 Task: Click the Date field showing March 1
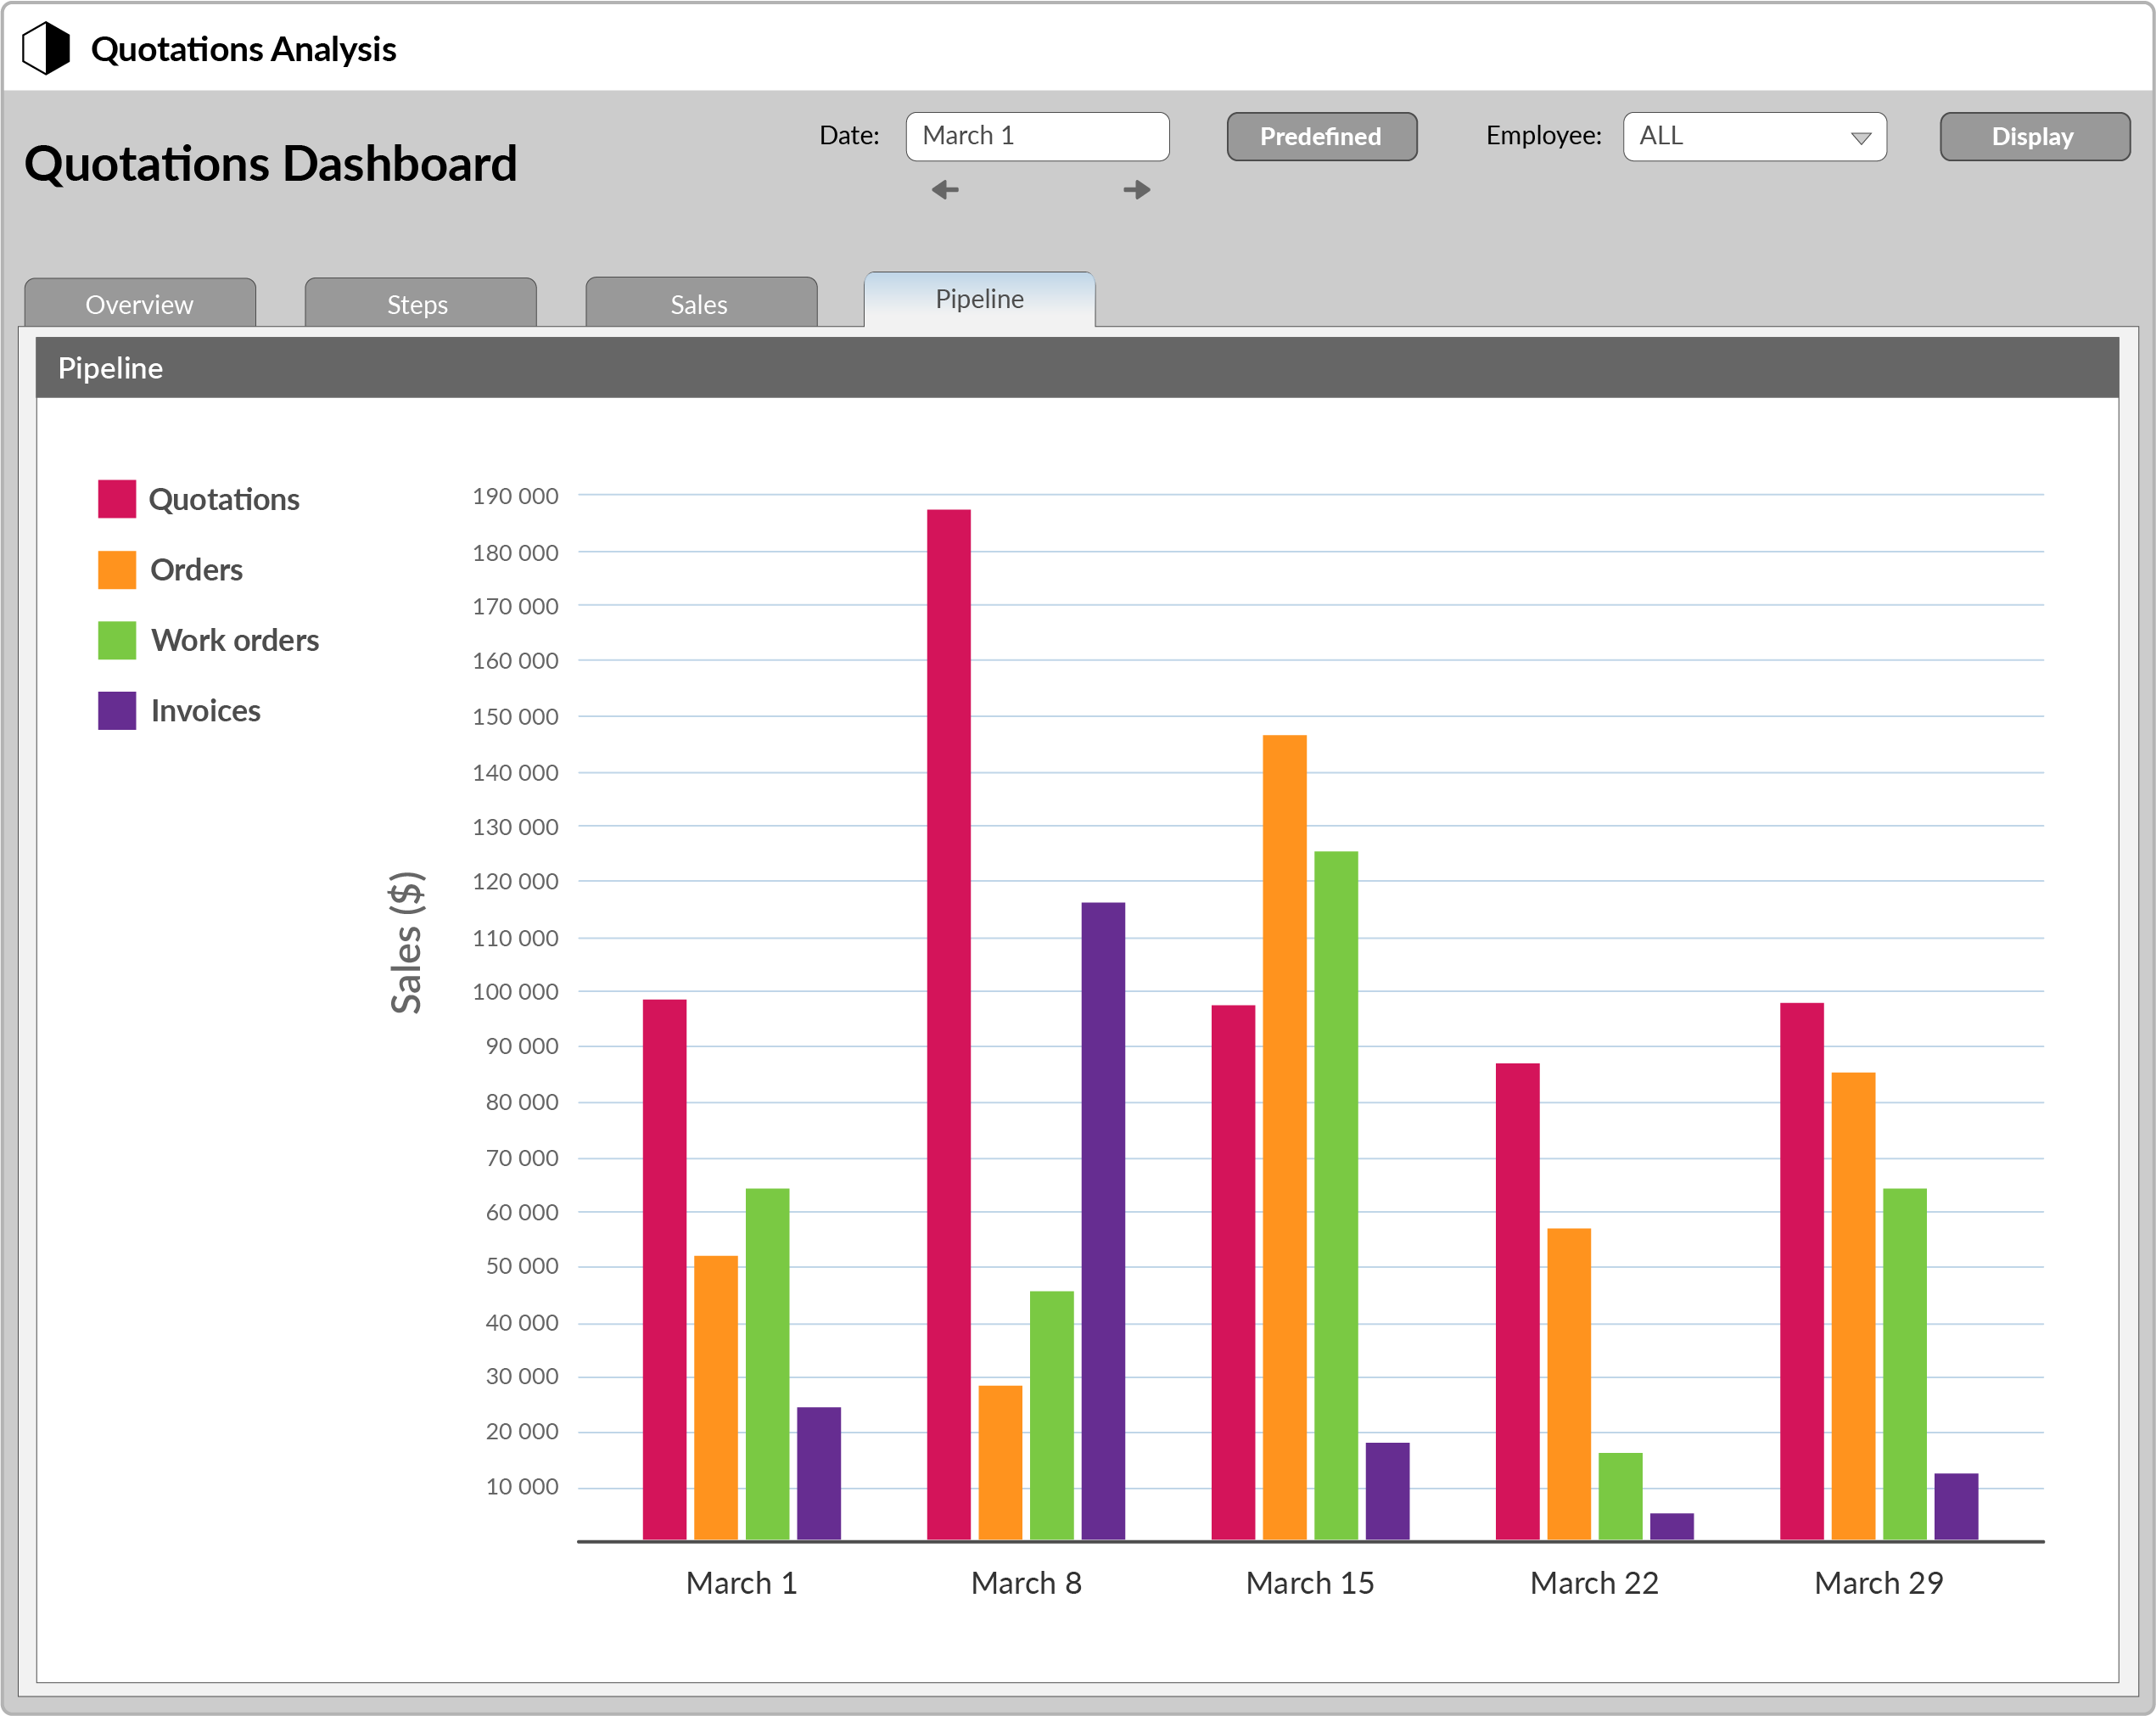1037,136
